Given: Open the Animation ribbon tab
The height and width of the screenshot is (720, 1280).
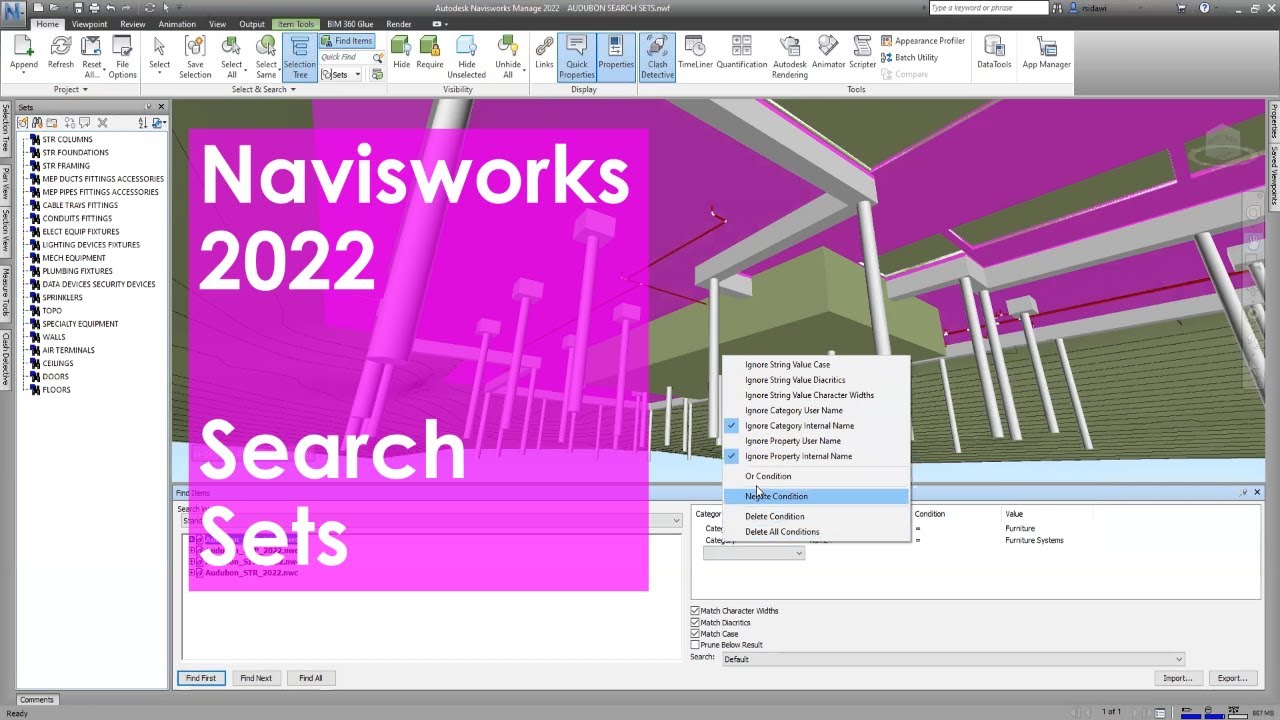Looking at the screenshot, I should tap(177, 24).
